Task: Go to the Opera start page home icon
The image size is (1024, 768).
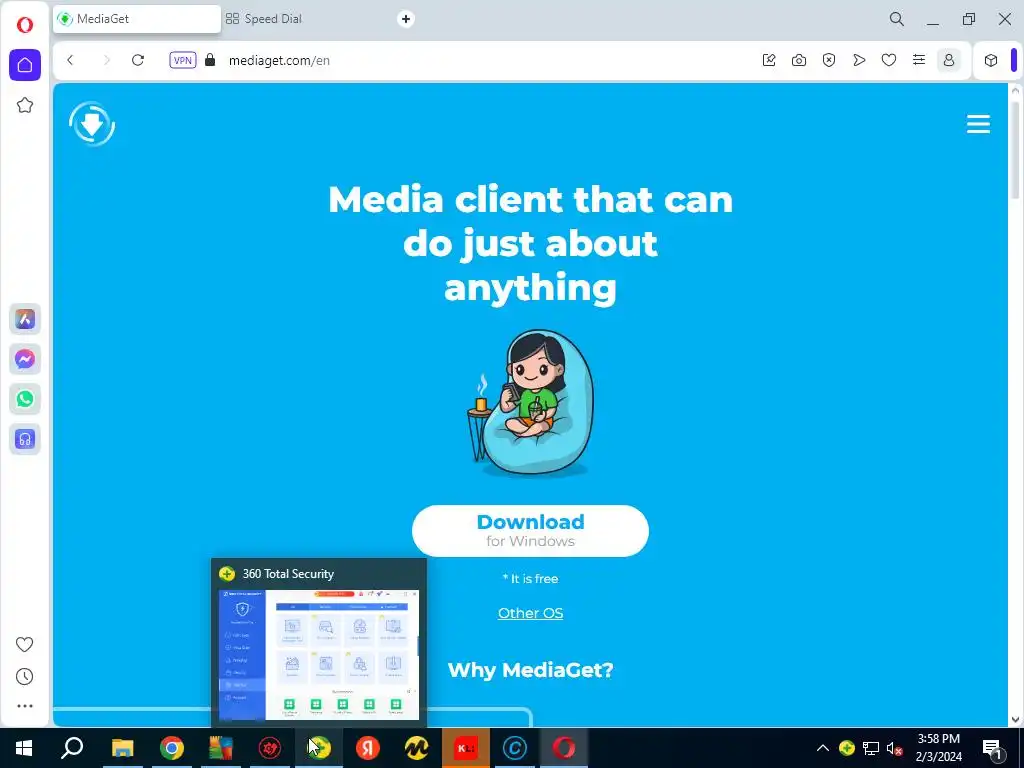Action: coord(25,65)
